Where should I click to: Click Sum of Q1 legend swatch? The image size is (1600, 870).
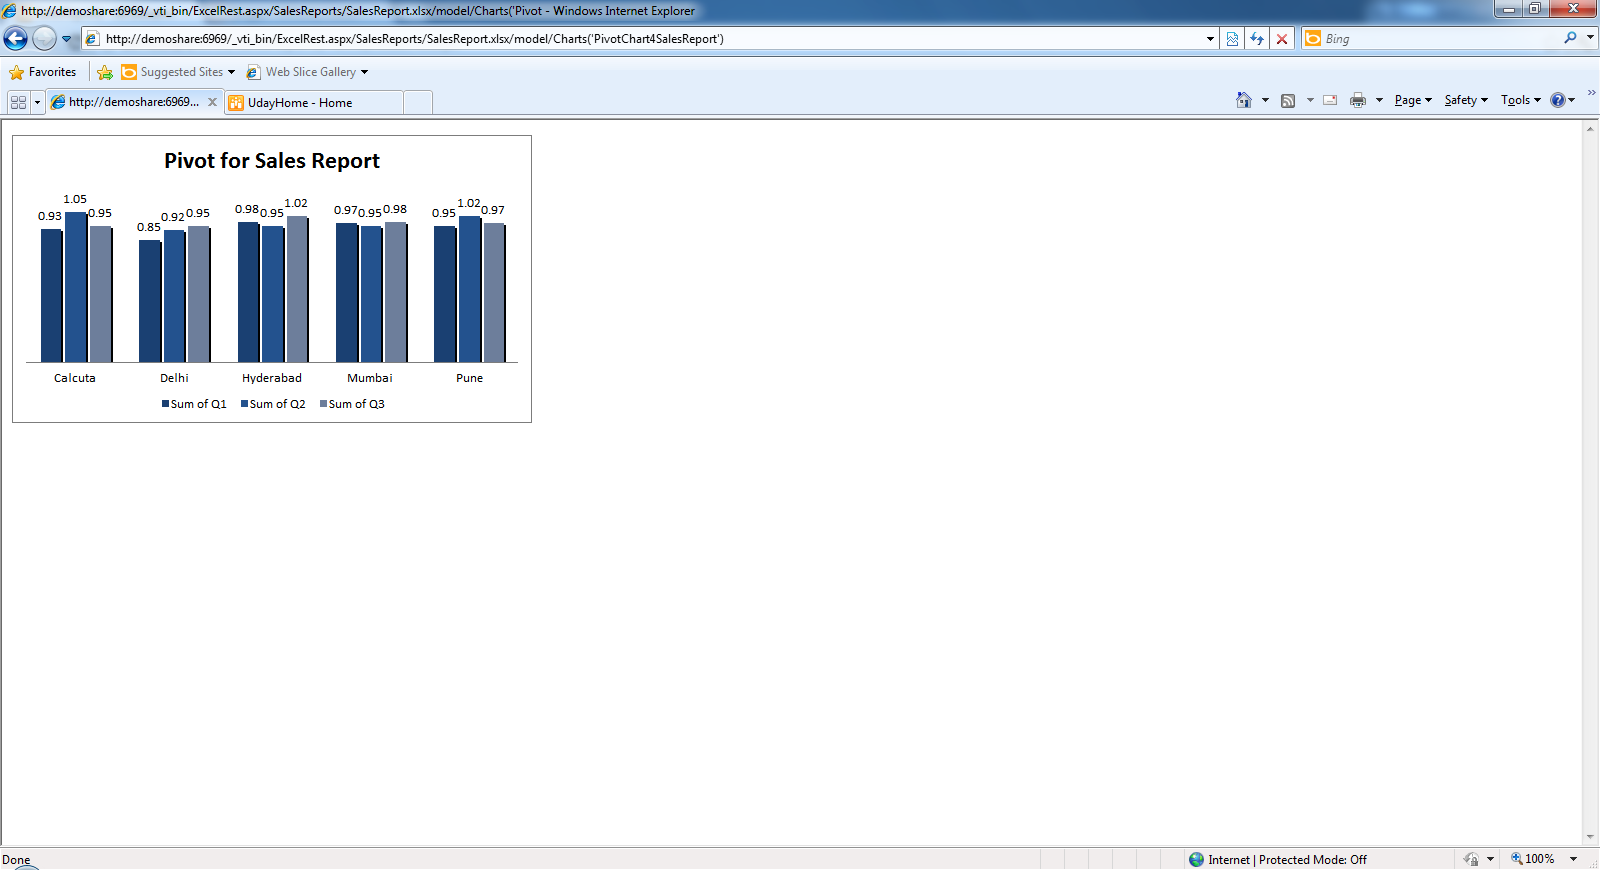(165, 404)
